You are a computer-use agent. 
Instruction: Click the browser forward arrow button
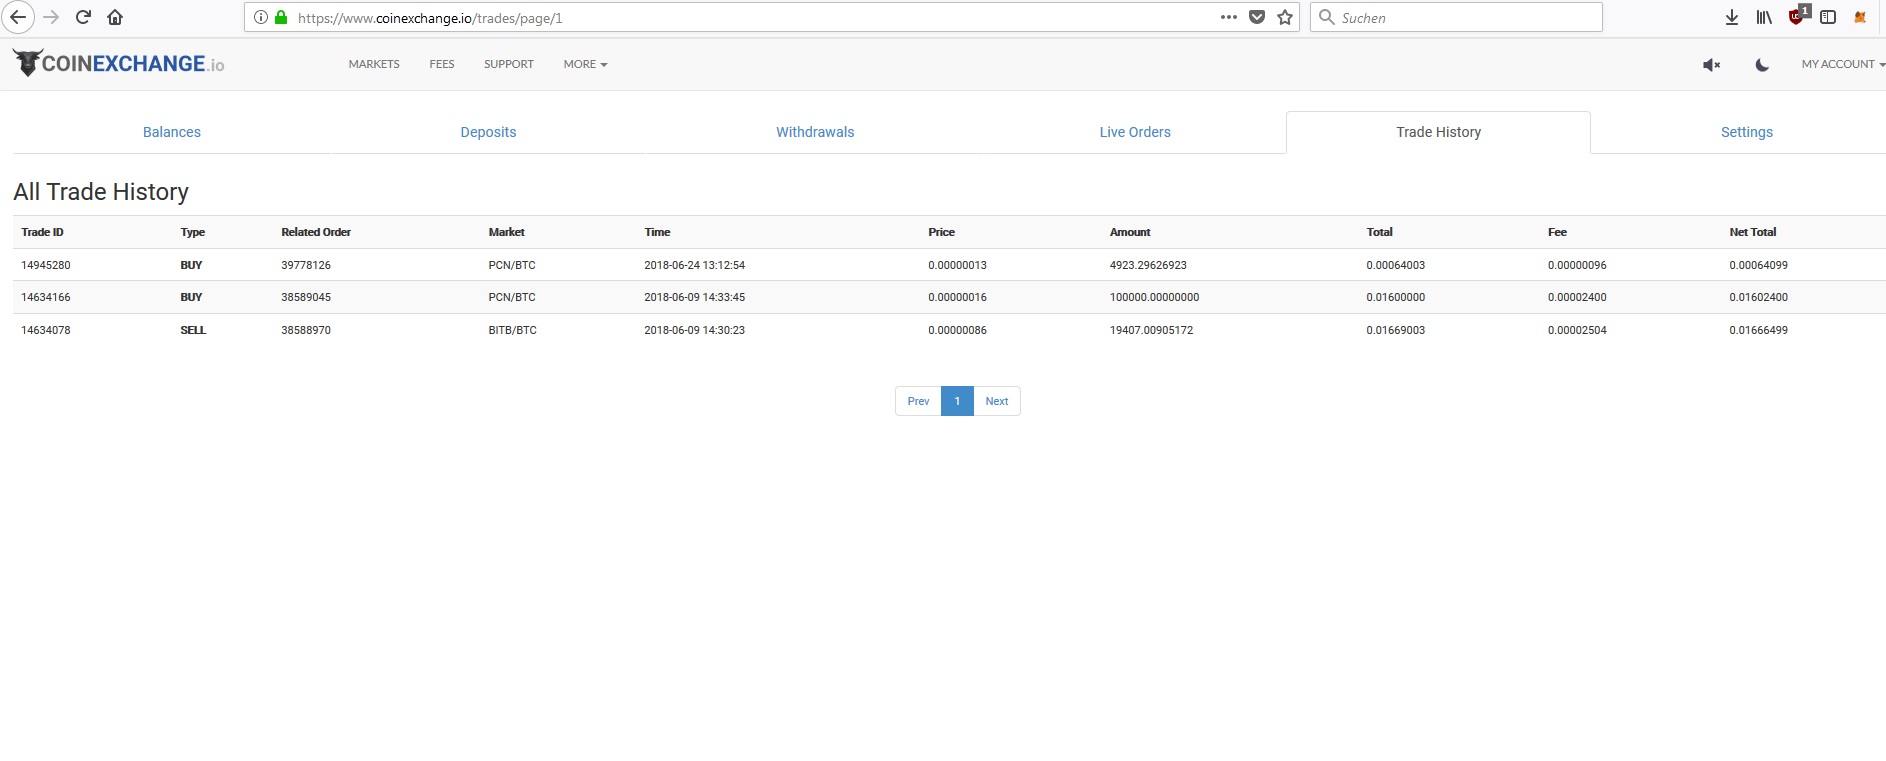pos(52,17)
